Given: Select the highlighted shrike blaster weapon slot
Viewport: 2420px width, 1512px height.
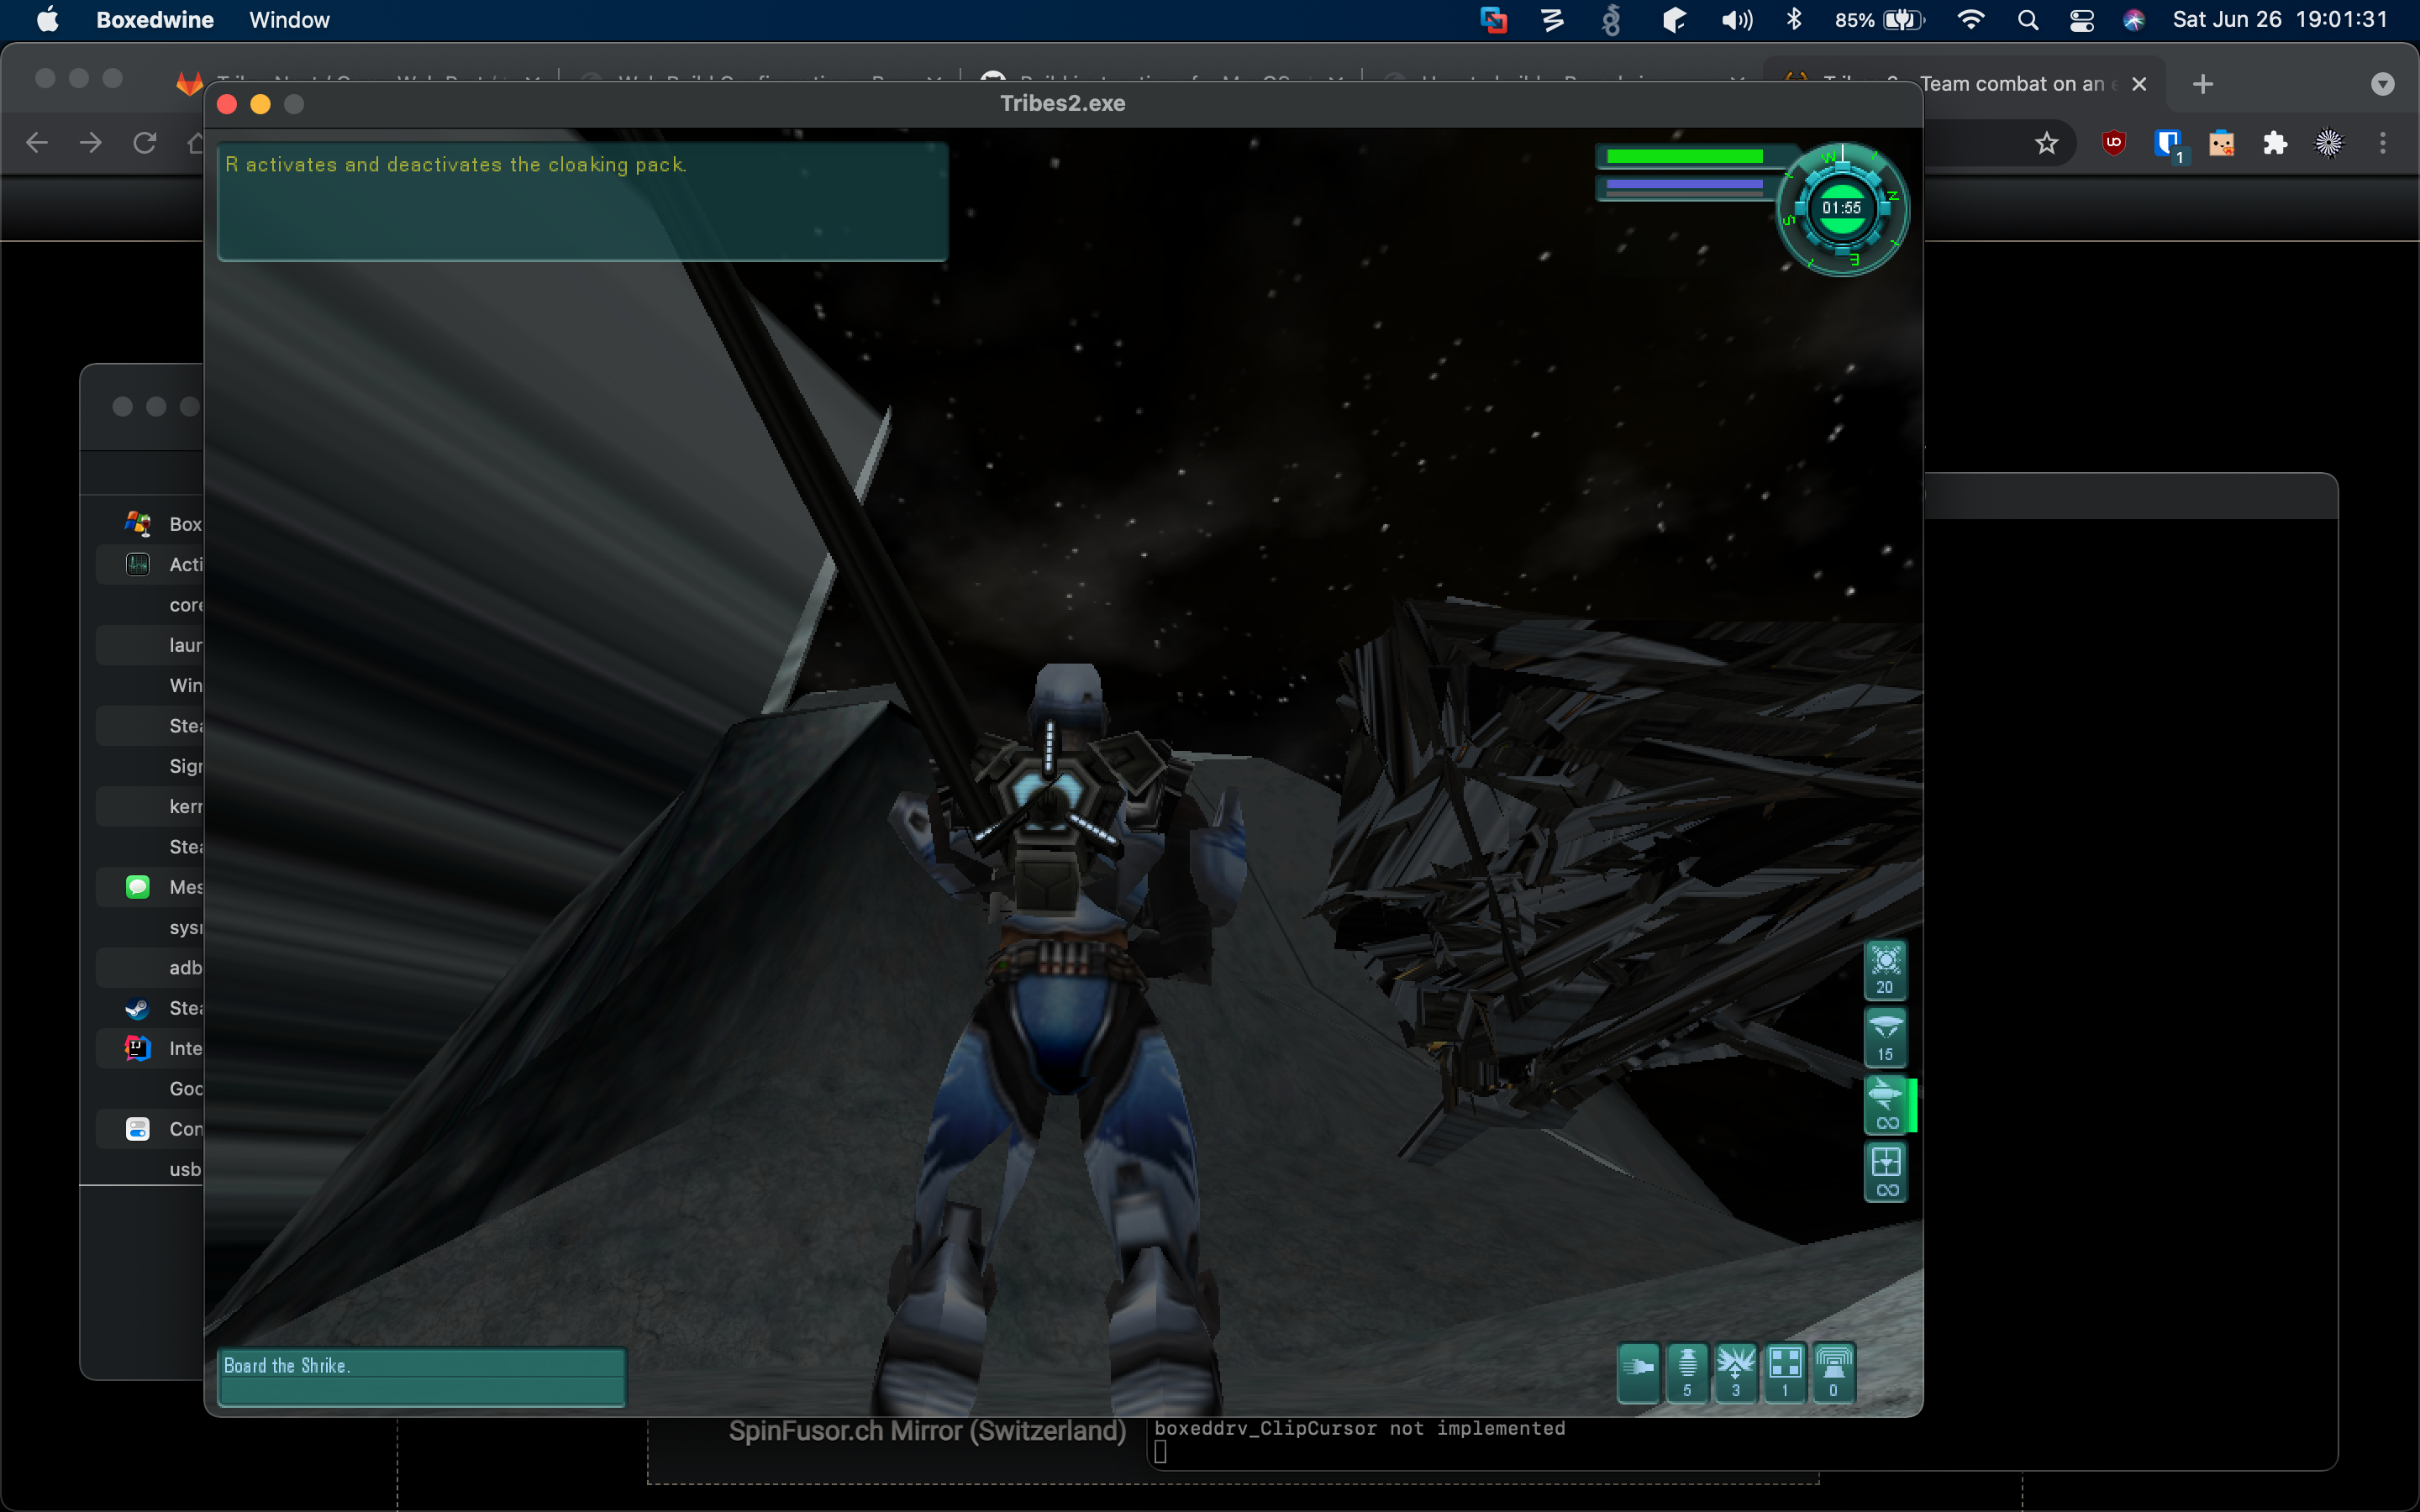Looking at the screenshot, I should [1885, 1104].
